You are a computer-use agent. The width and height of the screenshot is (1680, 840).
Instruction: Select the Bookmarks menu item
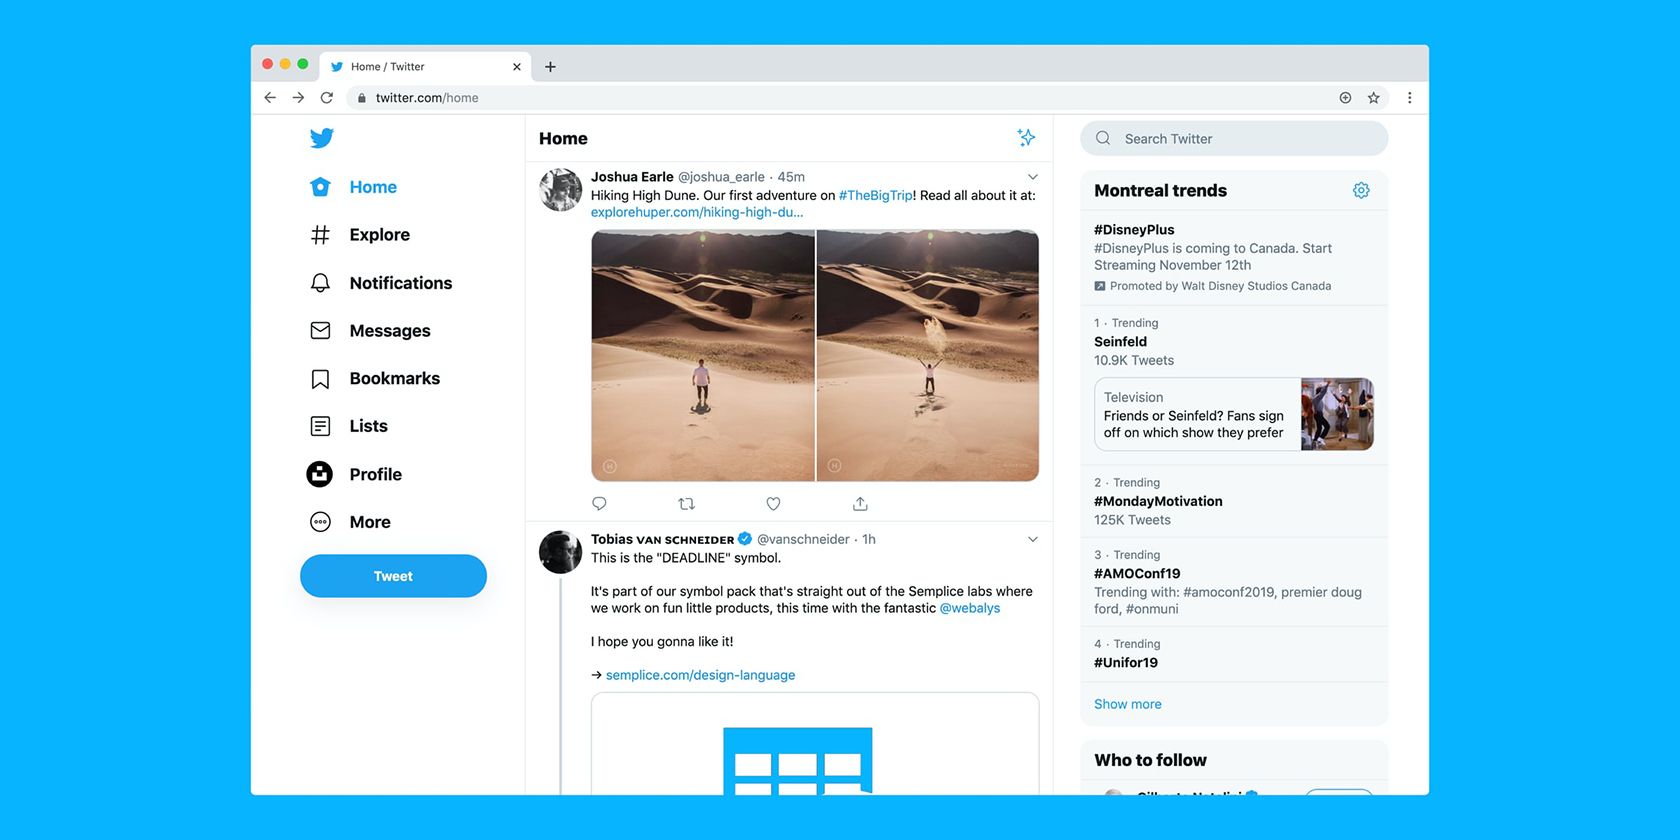pos(394,379)
